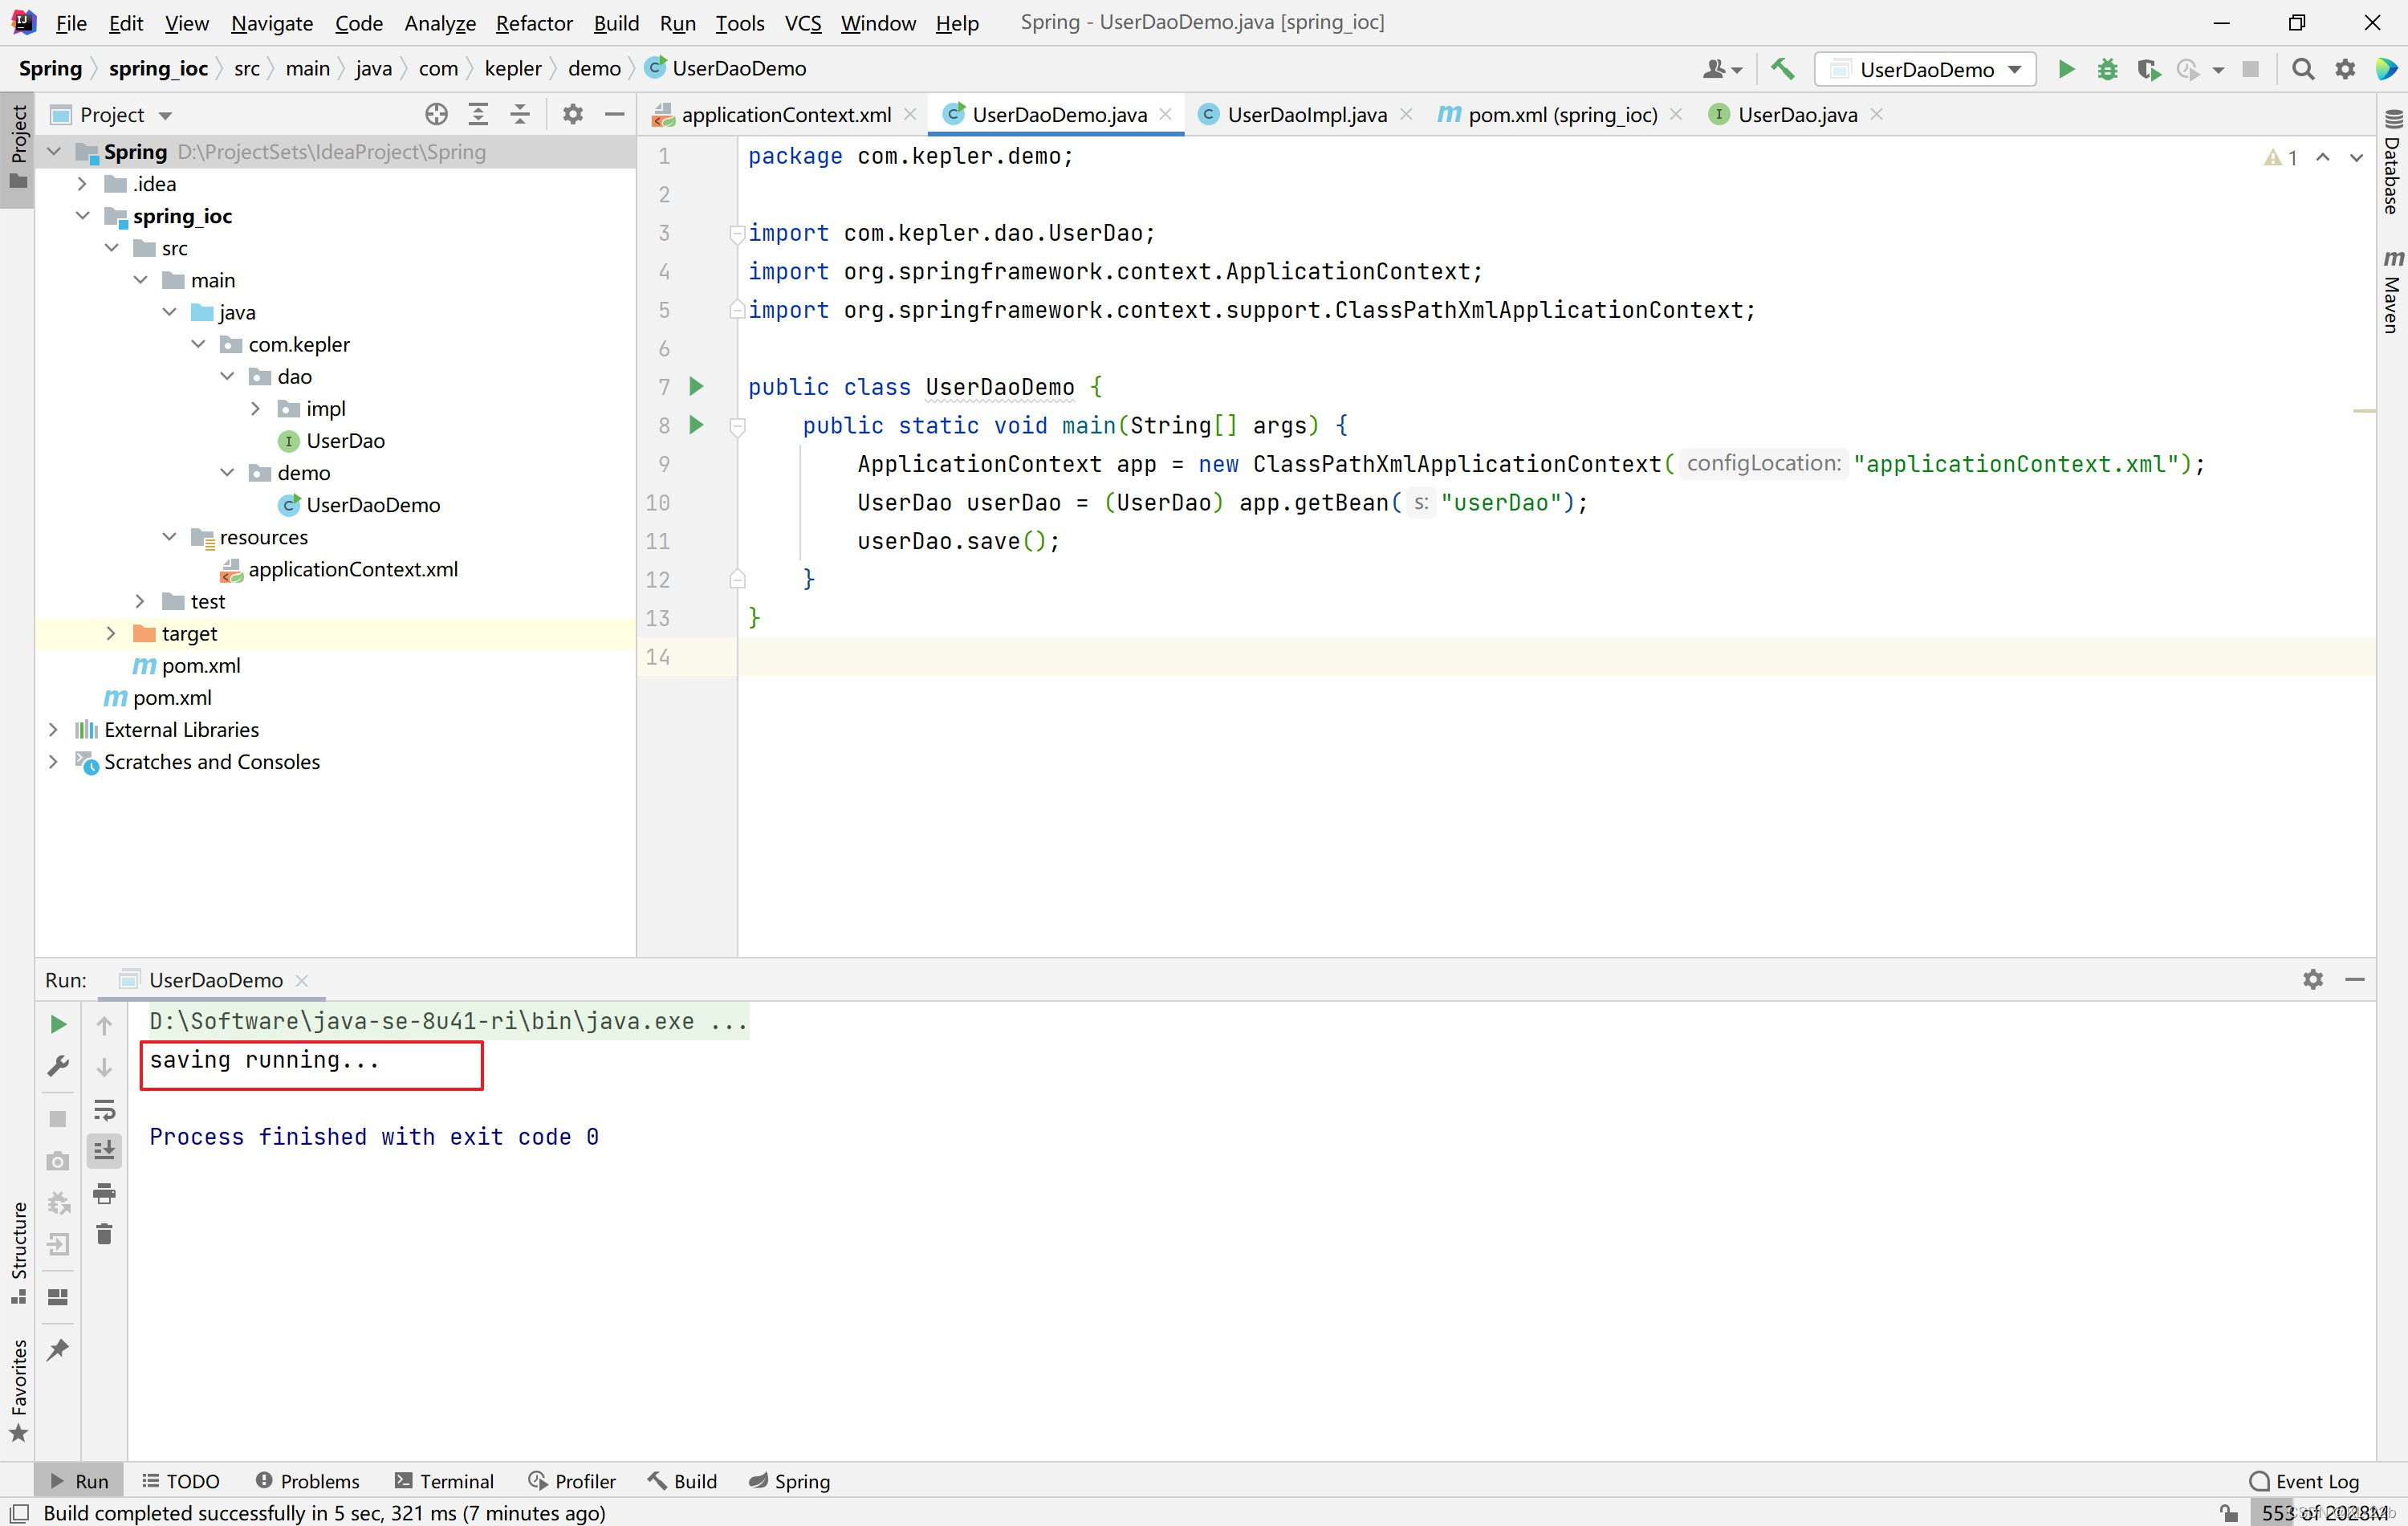2408x1526 pixels.
Task: Run UserDaoDemo with green play button
Action: tap(2065, 69)
